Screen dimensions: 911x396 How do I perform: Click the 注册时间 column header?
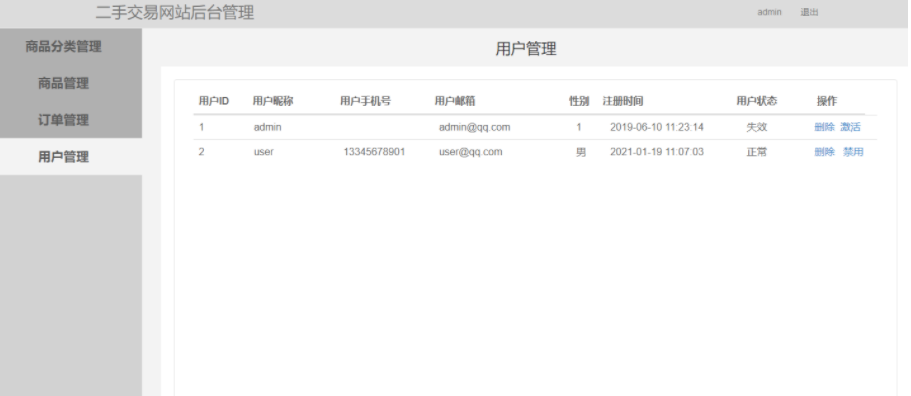click(623, 101)
